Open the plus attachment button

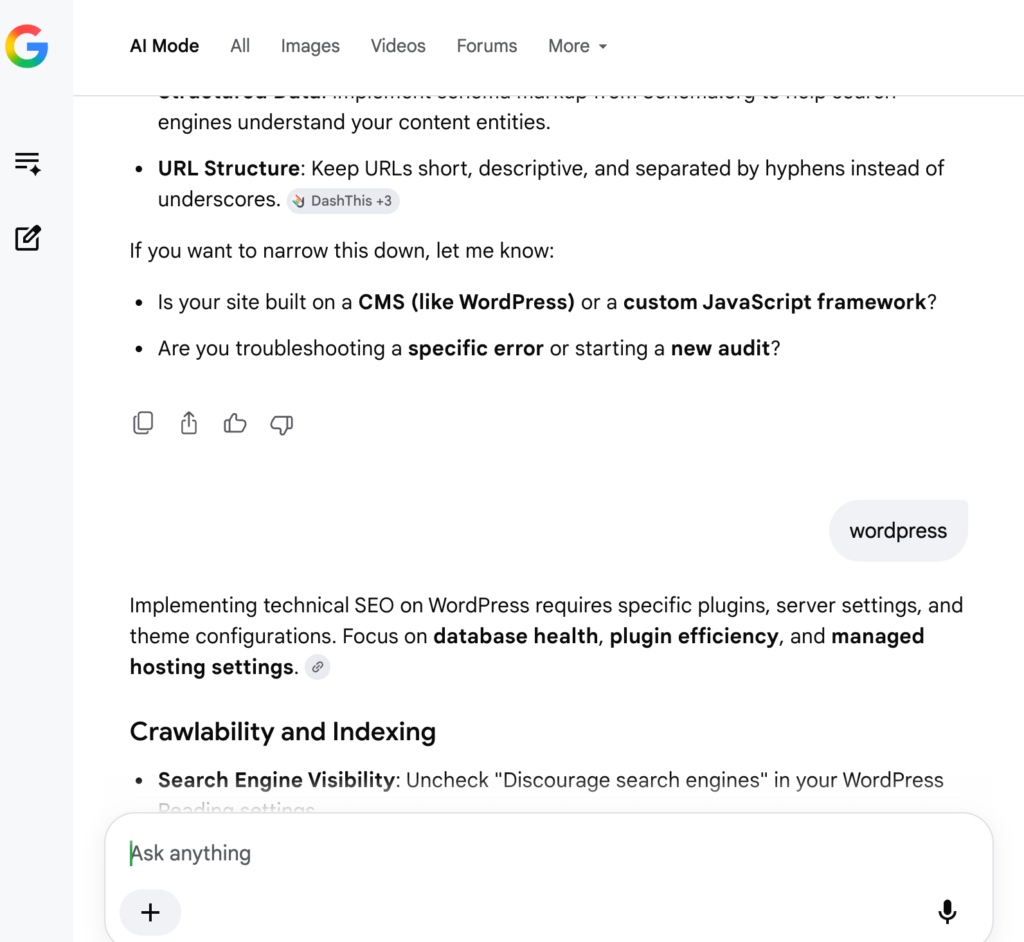[150, 912]
